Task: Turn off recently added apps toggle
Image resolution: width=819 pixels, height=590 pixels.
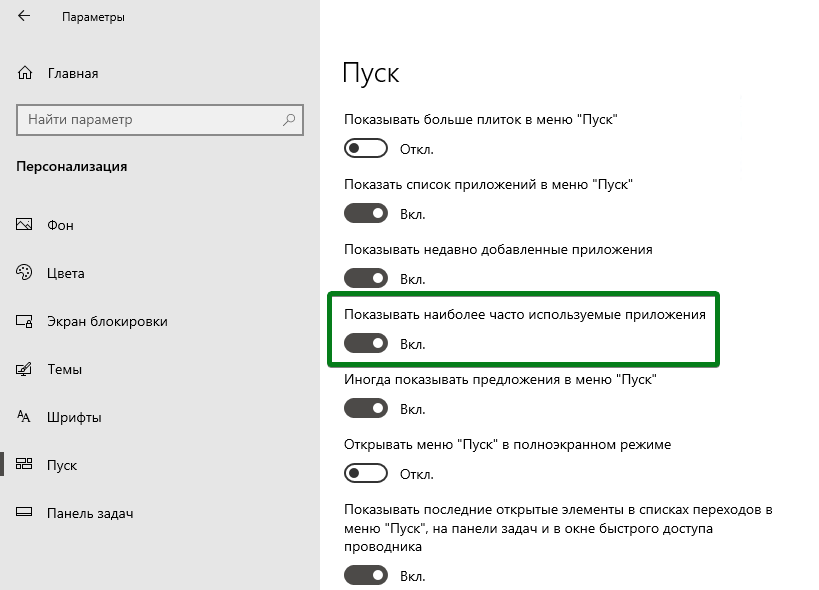Action: point(366,278)
